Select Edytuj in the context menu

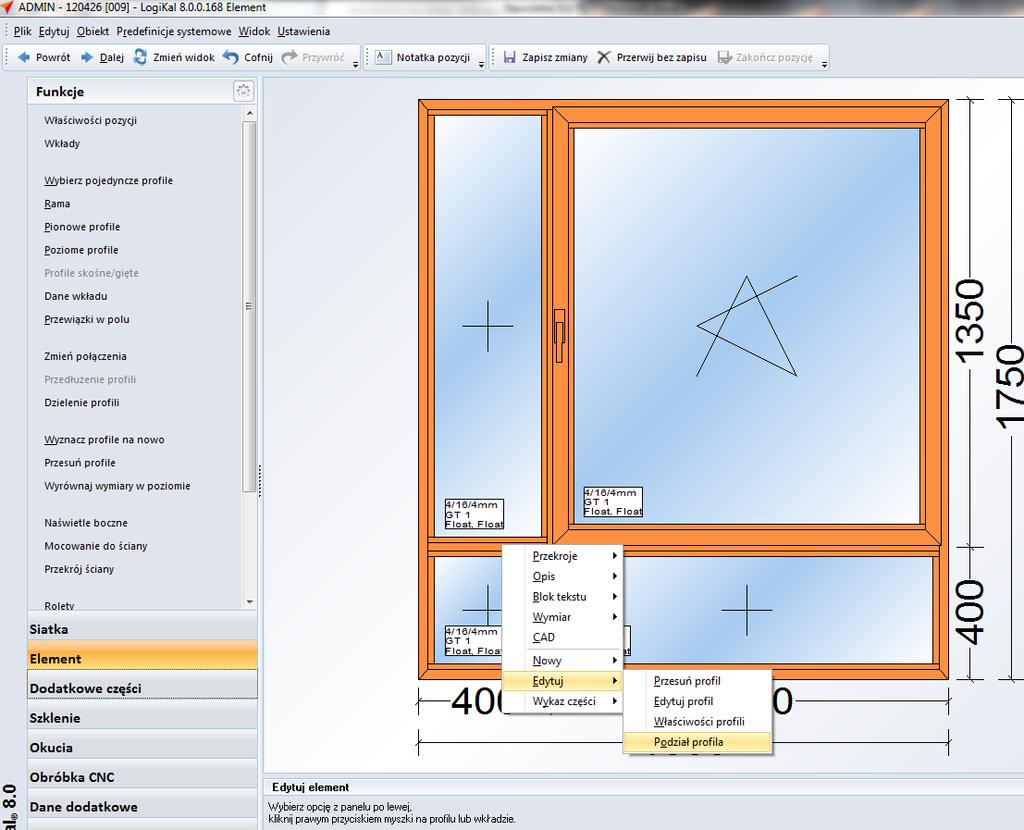[x=562, y=681]
